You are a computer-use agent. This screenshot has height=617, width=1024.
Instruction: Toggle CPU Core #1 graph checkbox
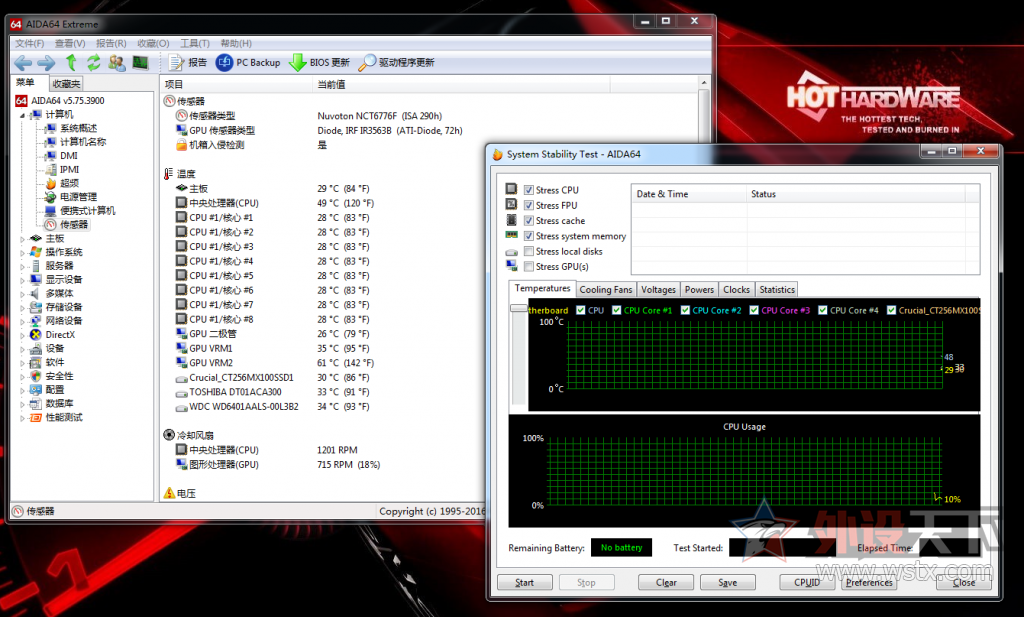click(x=616, y=310)
